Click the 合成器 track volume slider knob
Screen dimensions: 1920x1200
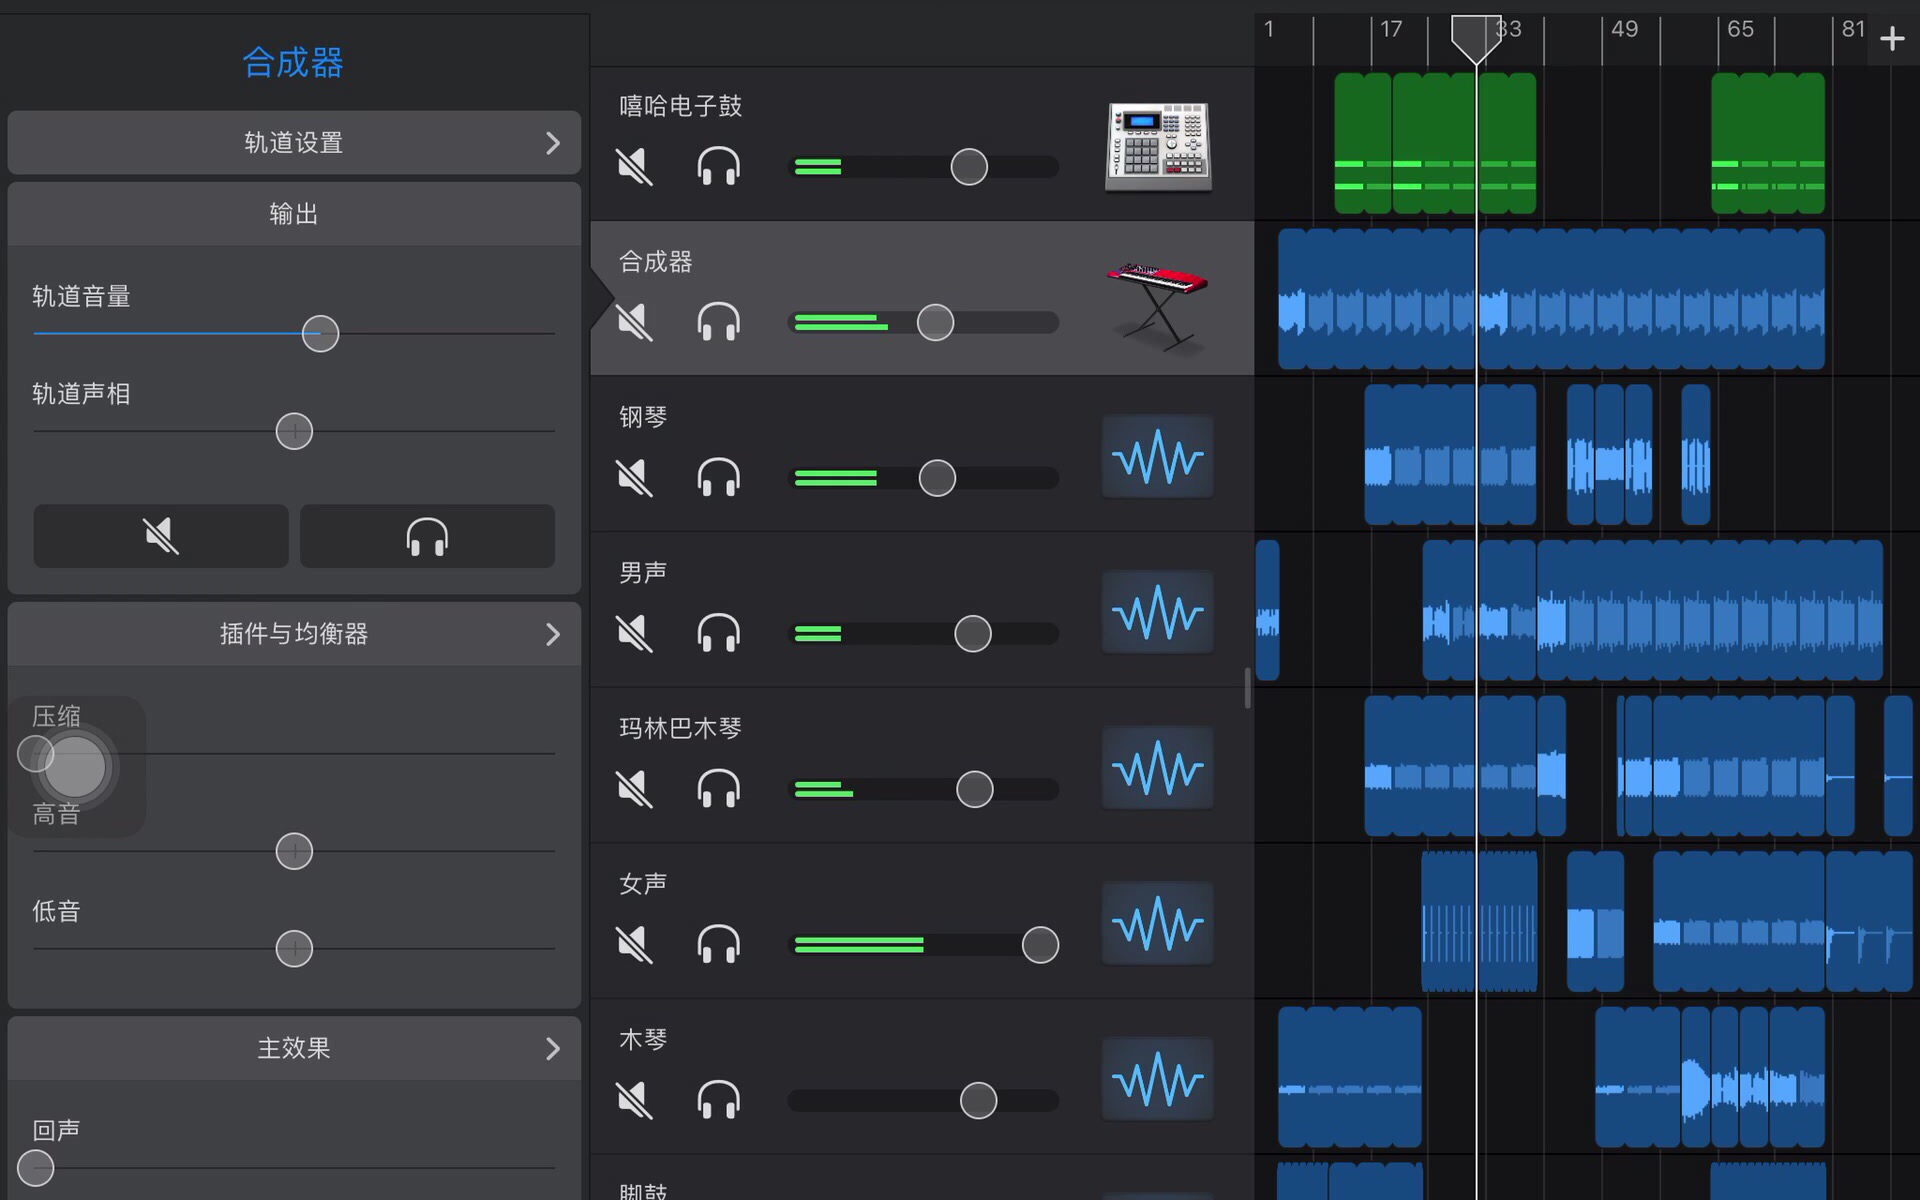point(935,322)
